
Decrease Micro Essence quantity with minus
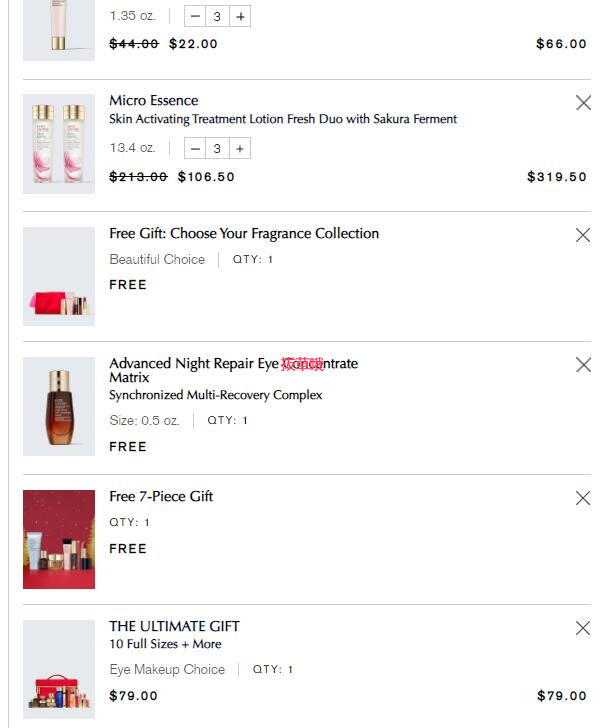[x=195, y=149]
